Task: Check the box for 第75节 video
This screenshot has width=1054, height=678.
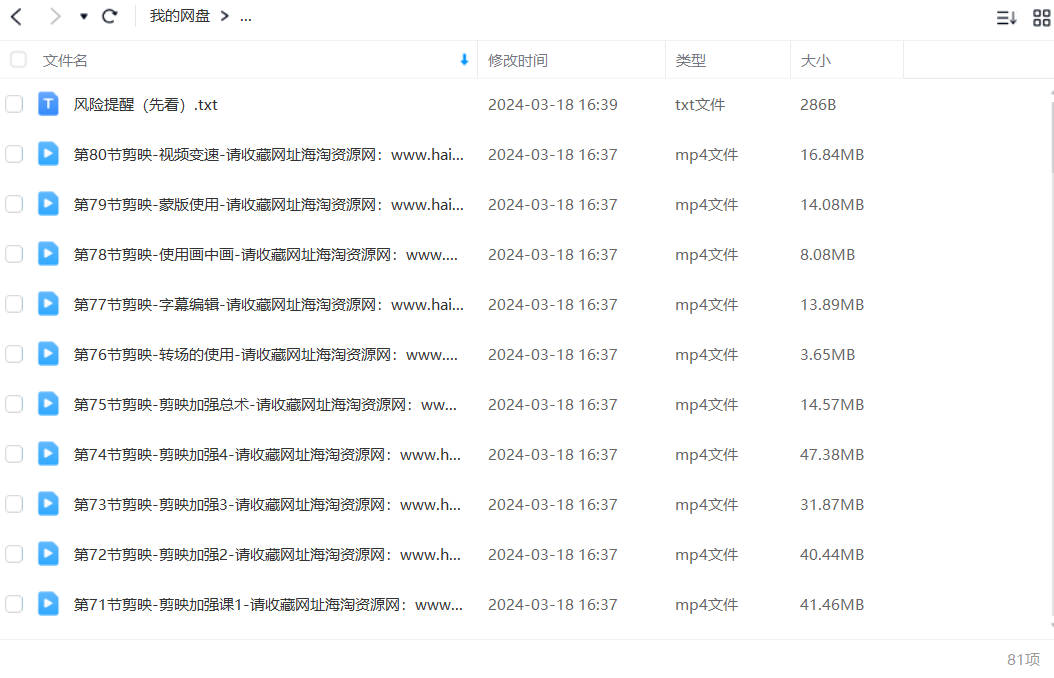Action: pos(14,404)
